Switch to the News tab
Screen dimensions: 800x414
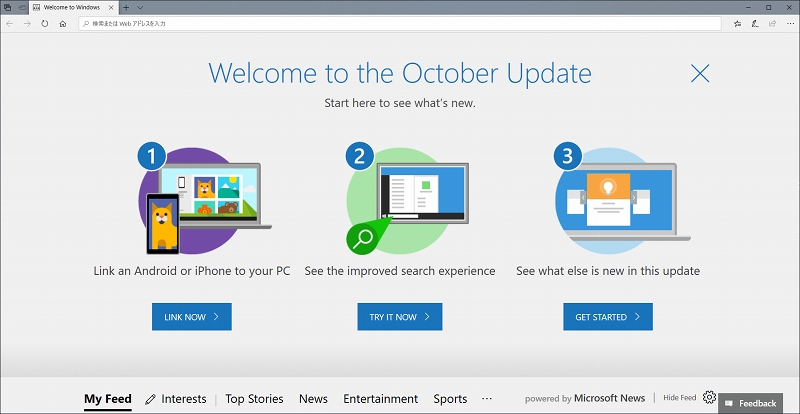(x=313, y=399)
